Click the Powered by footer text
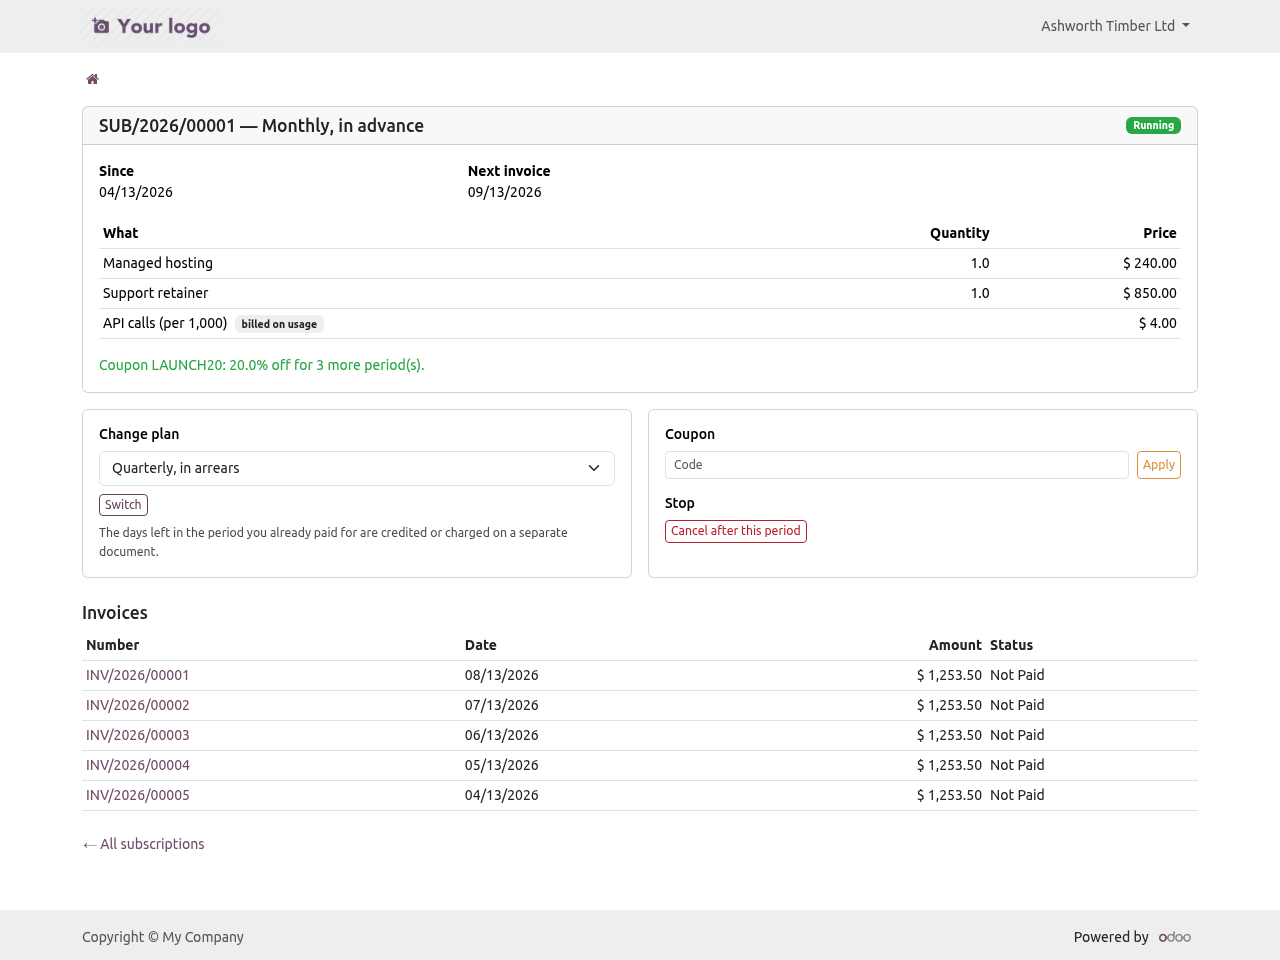1280x960 pixels. (1111, 937)
